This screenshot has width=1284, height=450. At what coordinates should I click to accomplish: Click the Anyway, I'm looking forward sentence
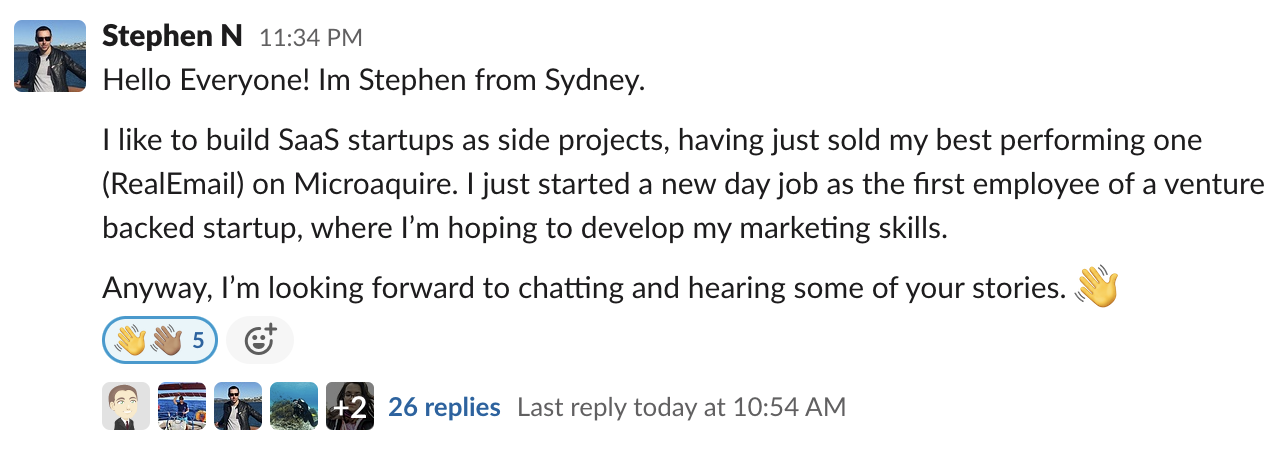(582, 289)
